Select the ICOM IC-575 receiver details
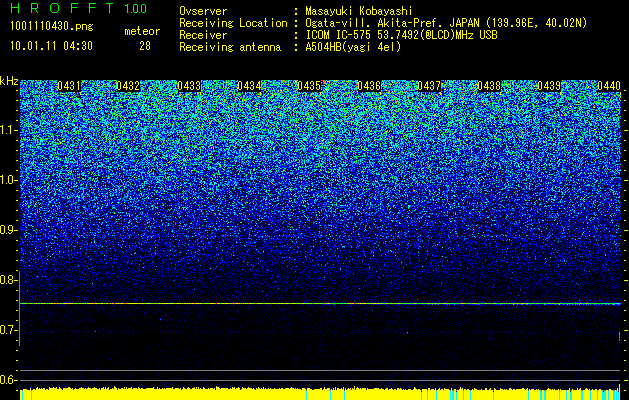This screenshot has width=629, height=400. 401,35
